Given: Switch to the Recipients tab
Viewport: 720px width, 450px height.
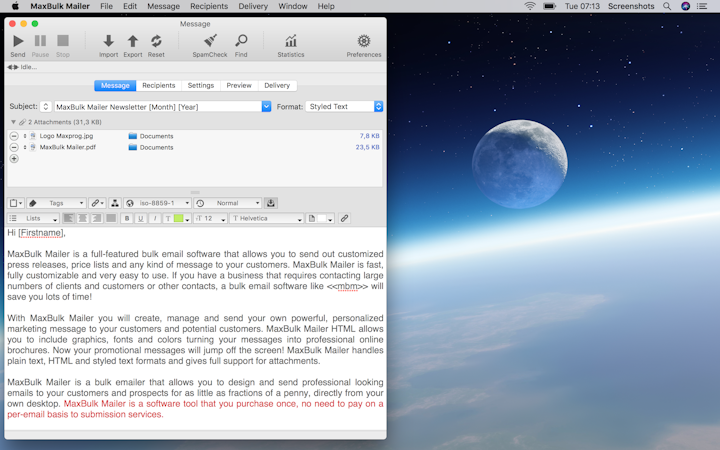Looking at the screenshot, I should click(x=158, y=85).
